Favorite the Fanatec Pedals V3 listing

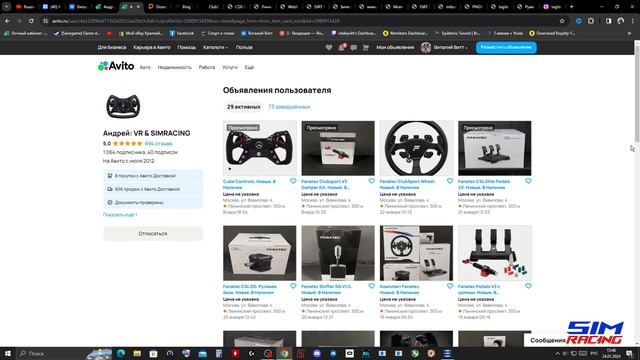528,286
